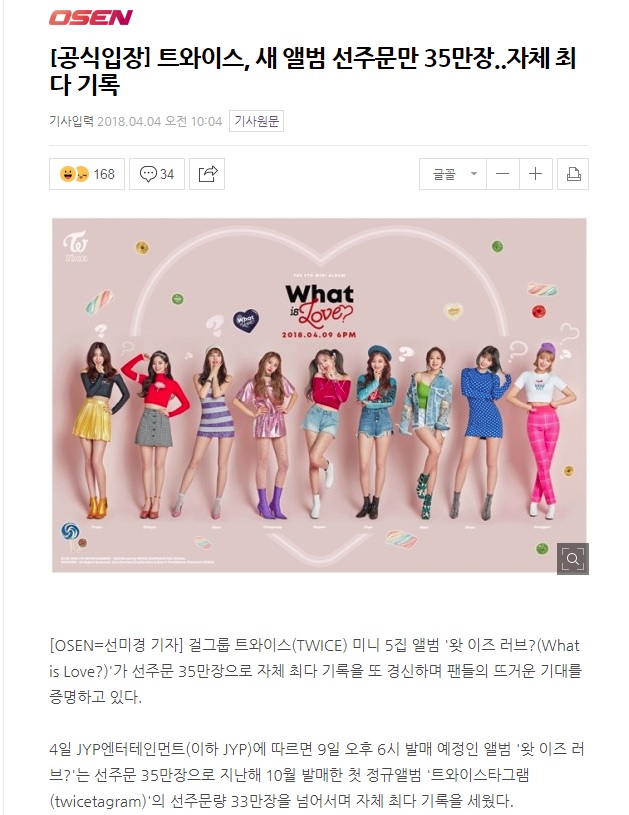
Task: Decrease font size with minus button
Action: pos(503,174)
